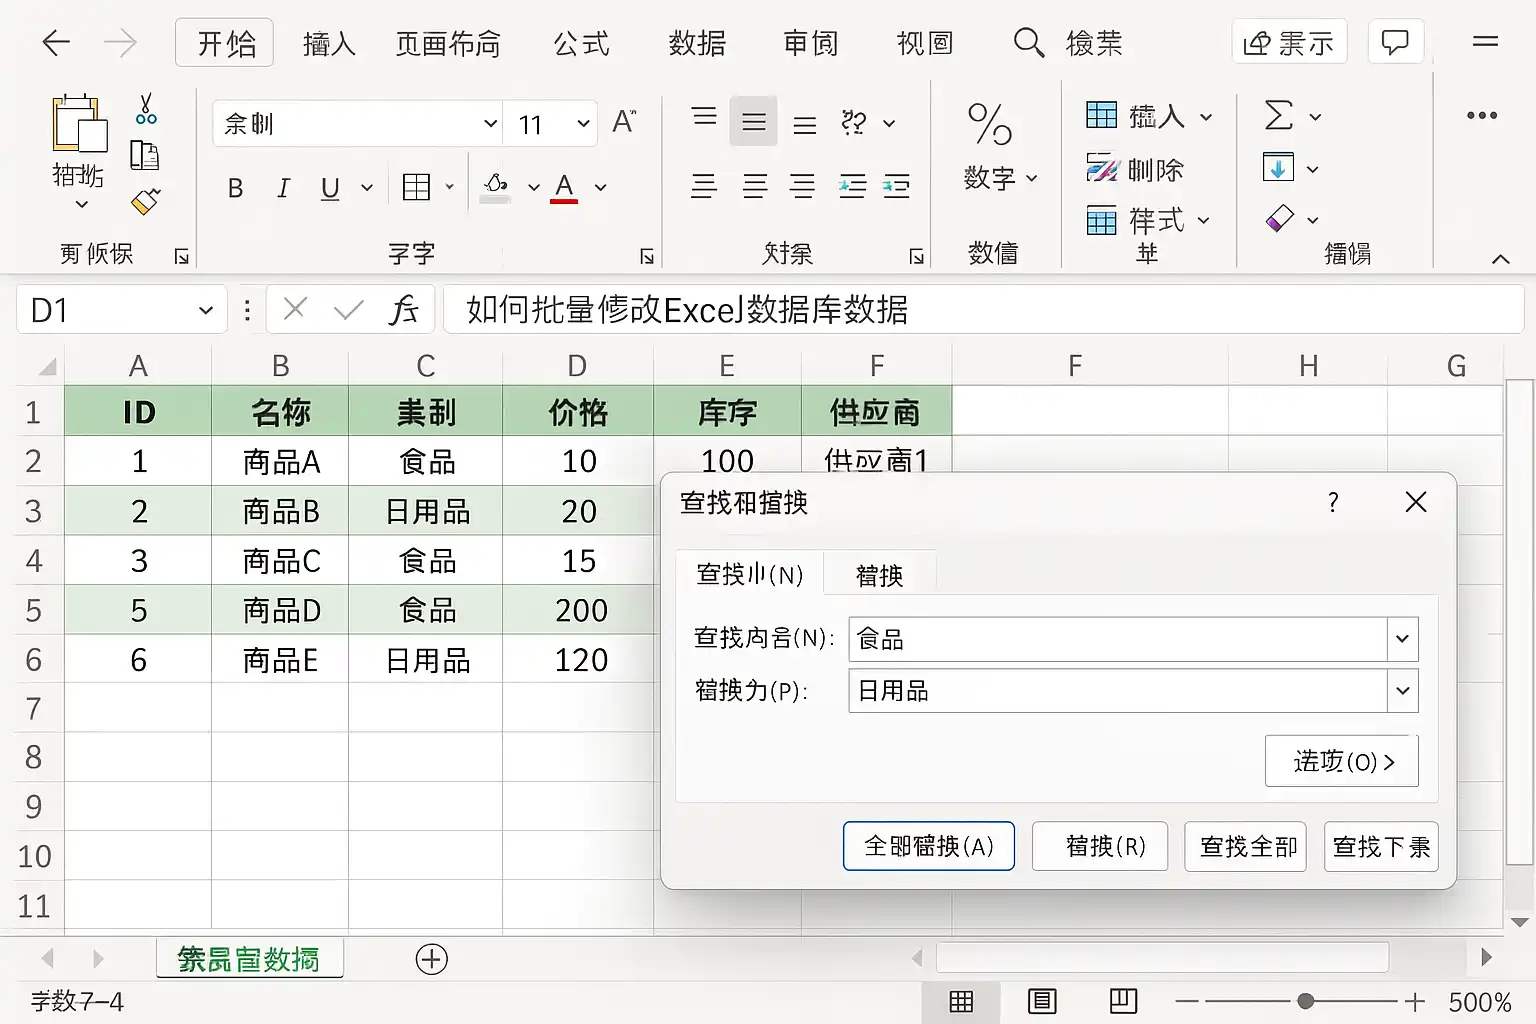This screenshot has width=1536, height=1024.
Task: Click the replace-with 日用品 input field
Action: (x=1118, y=691)
